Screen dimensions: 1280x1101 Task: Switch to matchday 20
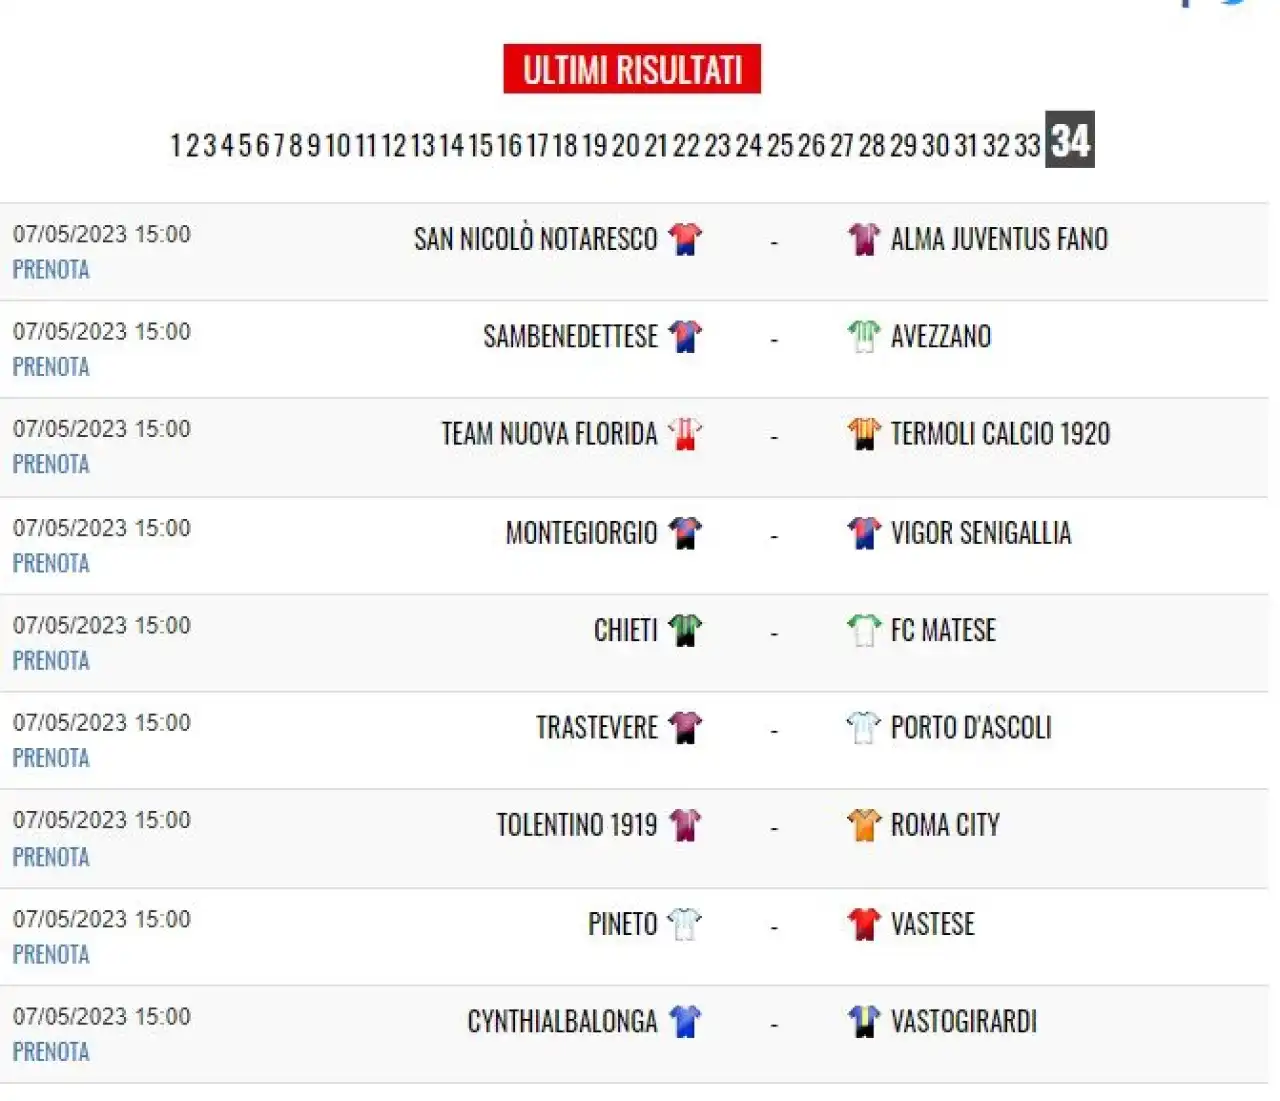[626, 146]
